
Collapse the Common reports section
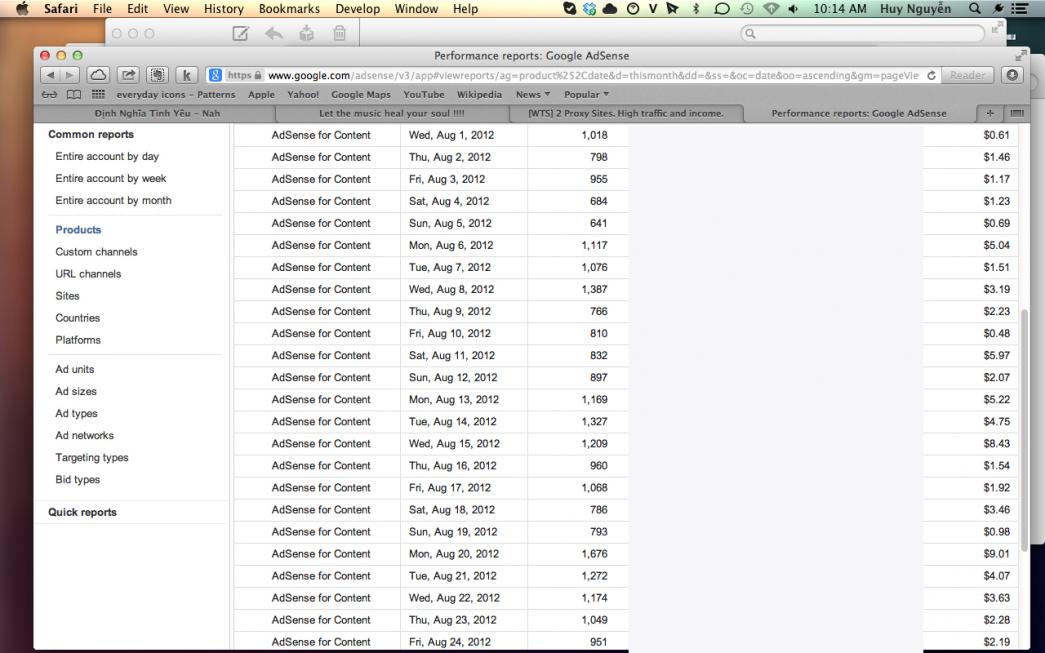[91, 134]
